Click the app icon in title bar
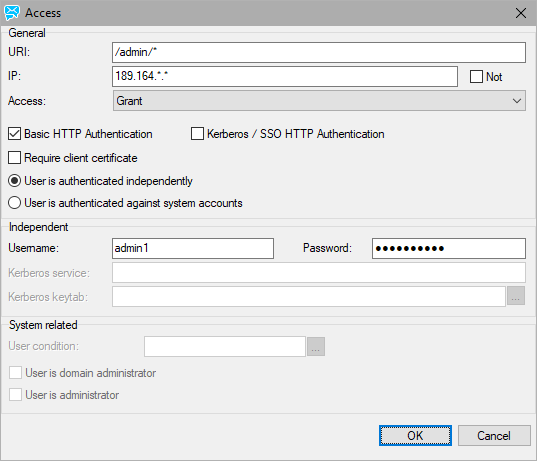537x461 pixels. click(12, 13)
